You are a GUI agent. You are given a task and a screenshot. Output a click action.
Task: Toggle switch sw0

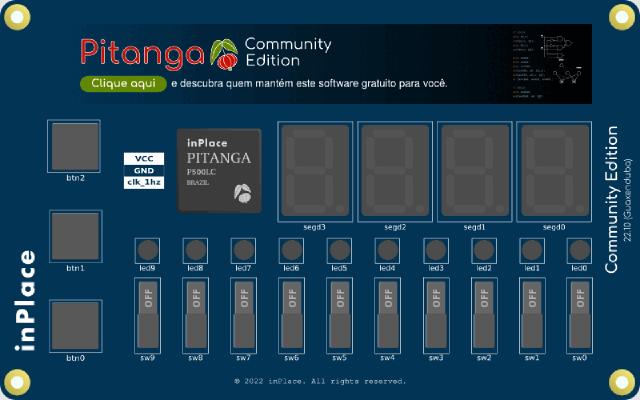coord(580,315)
